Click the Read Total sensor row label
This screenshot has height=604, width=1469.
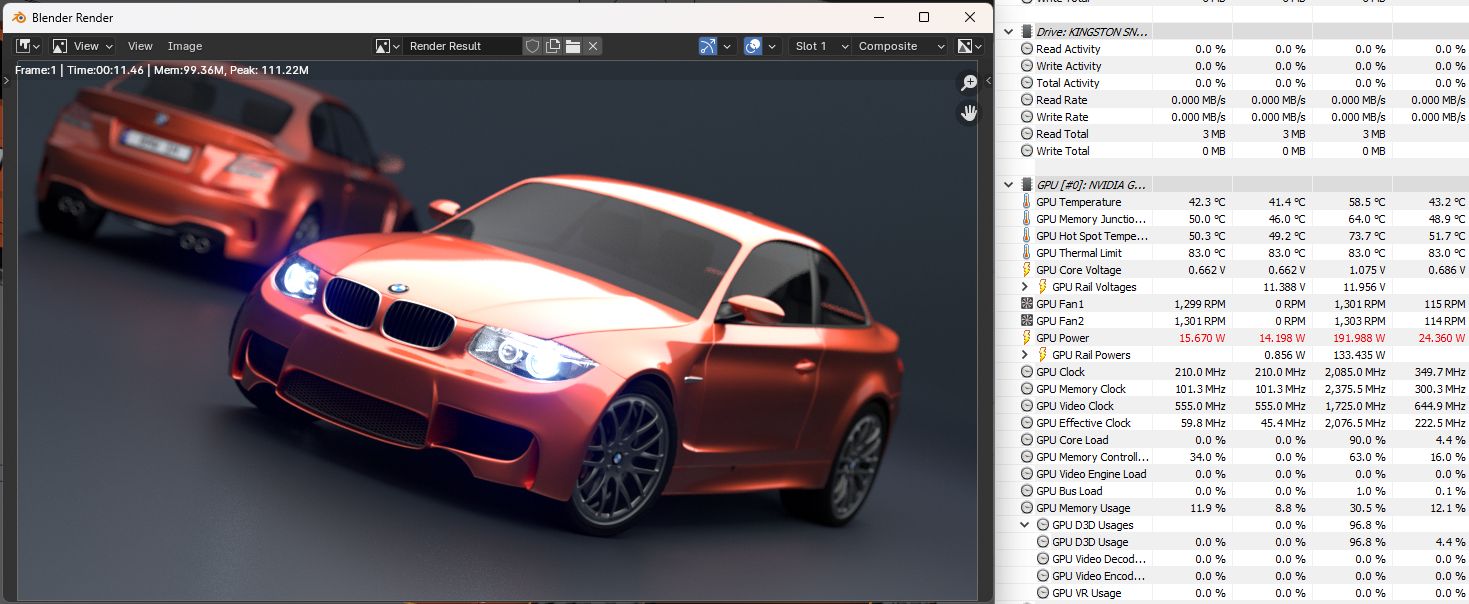click(x=1062, y=134)
